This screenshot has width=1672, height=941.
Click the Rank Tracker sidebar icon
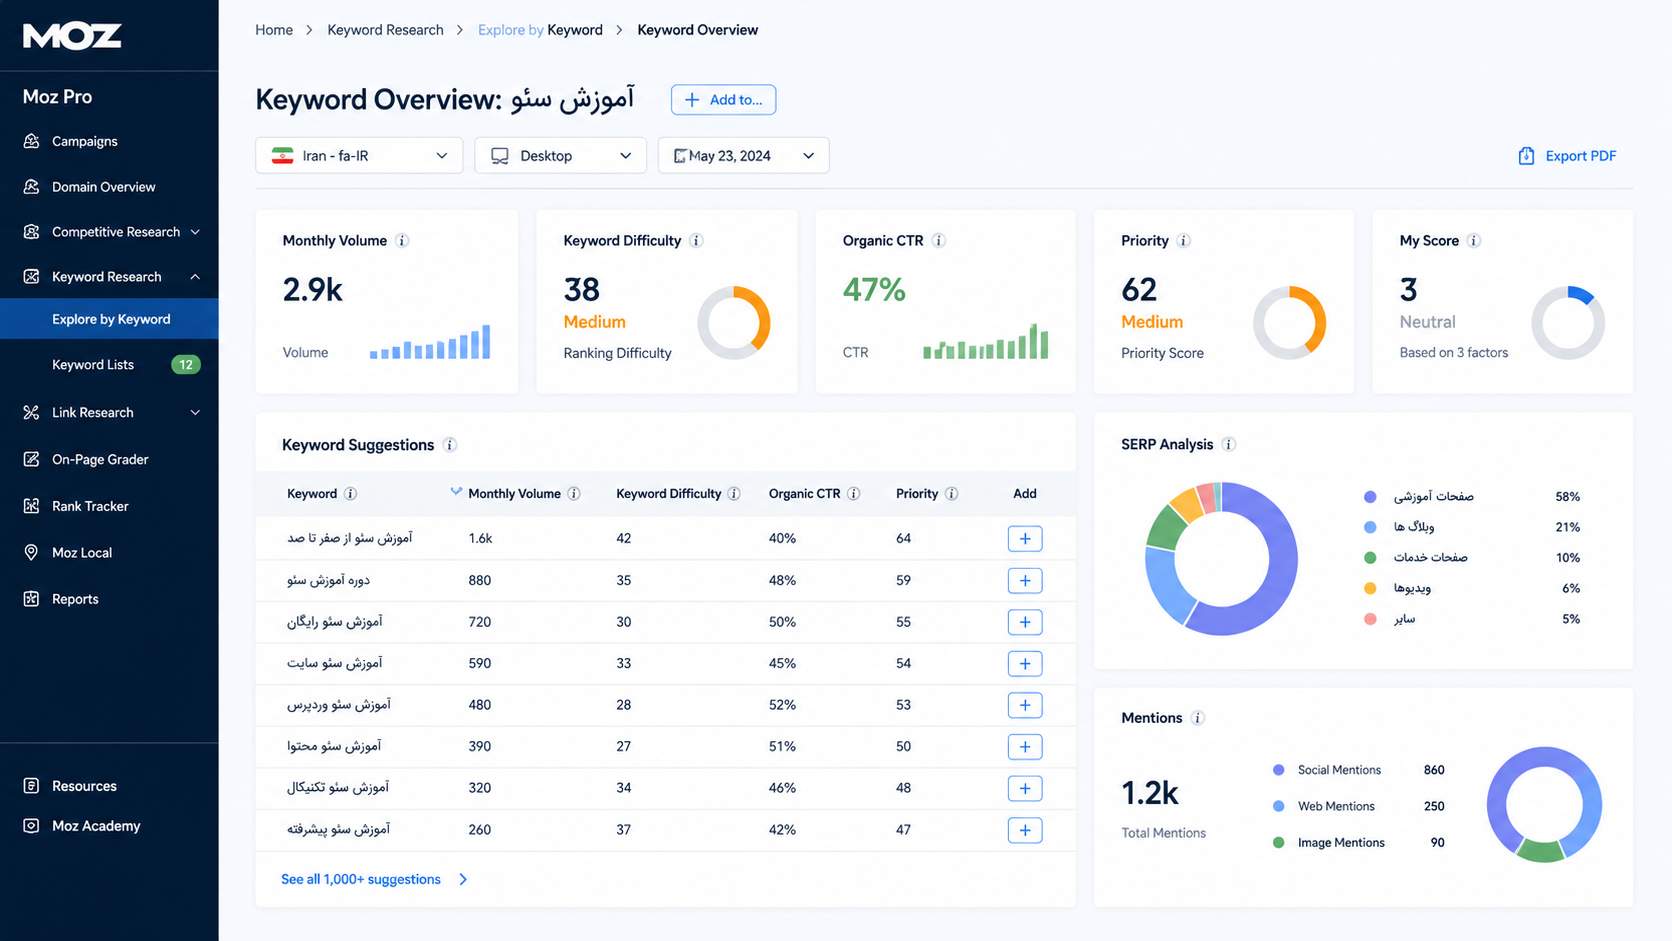click(x=31, y=506)
